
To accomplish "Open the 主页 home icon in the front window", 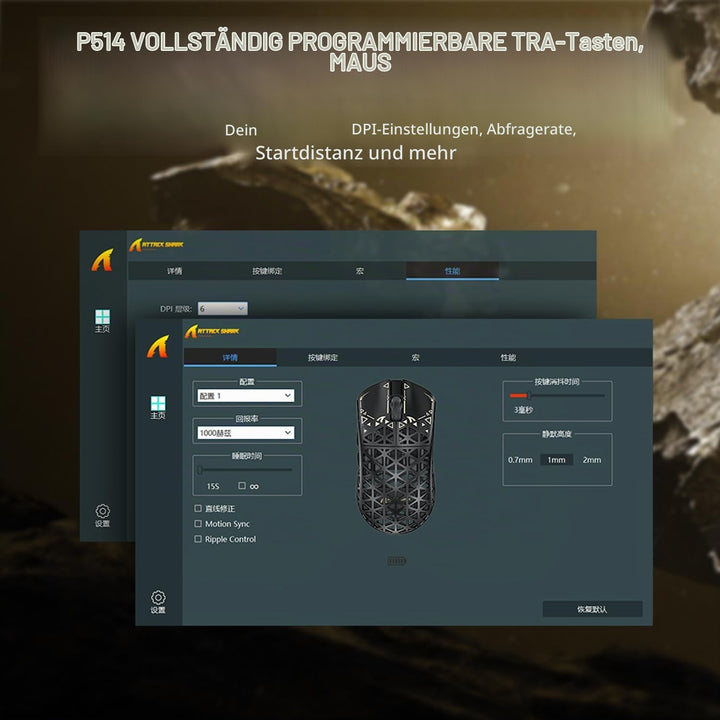I will pos(158,407).
